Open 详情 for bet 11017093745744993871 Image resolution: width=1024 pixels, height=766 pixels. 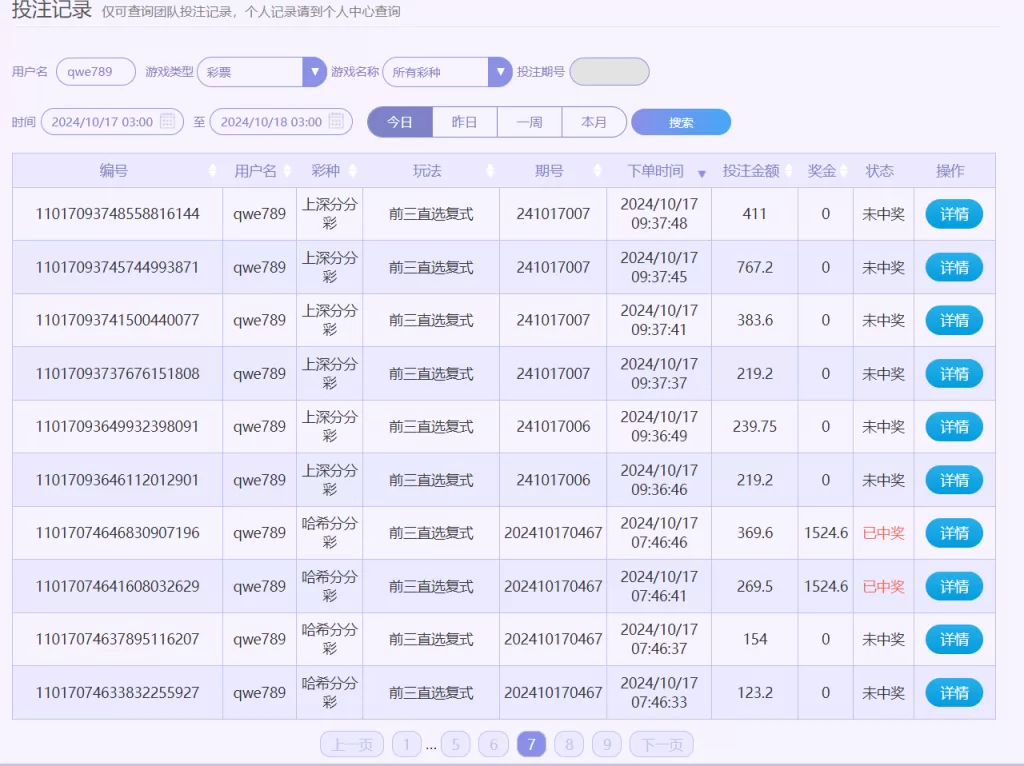pos(954,268)
